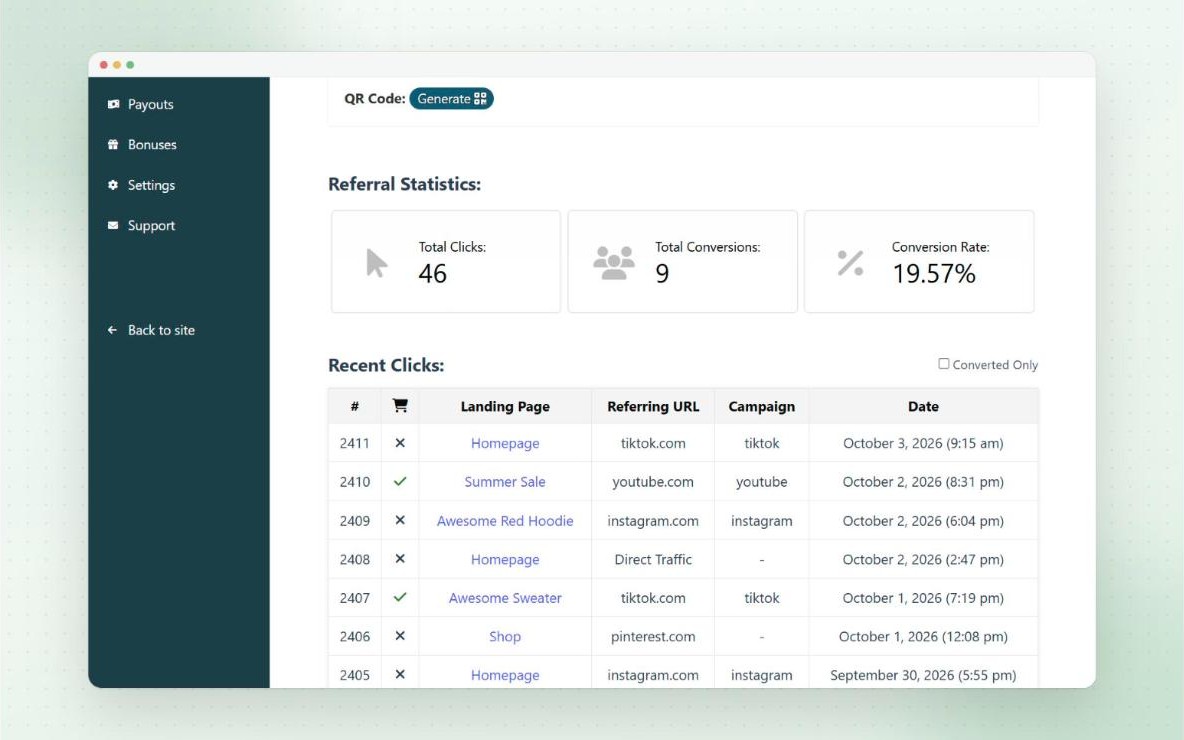Viewport: 1184px width, 740px height.
Task: Click date October 1, 2026 (12:08 pm)
Action: (x=923, y=637)
